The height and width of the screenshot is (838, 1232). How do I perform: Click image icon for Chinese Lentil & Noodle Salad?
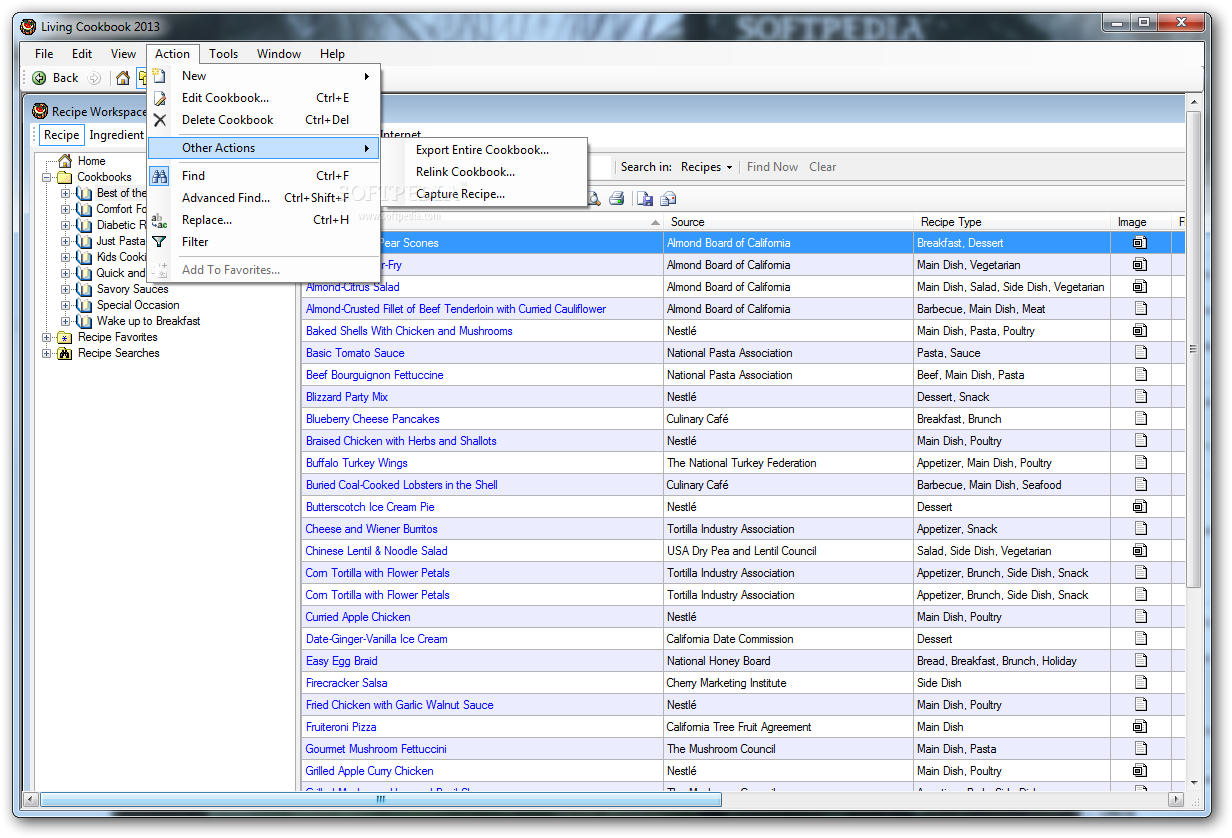[1140, 551]
